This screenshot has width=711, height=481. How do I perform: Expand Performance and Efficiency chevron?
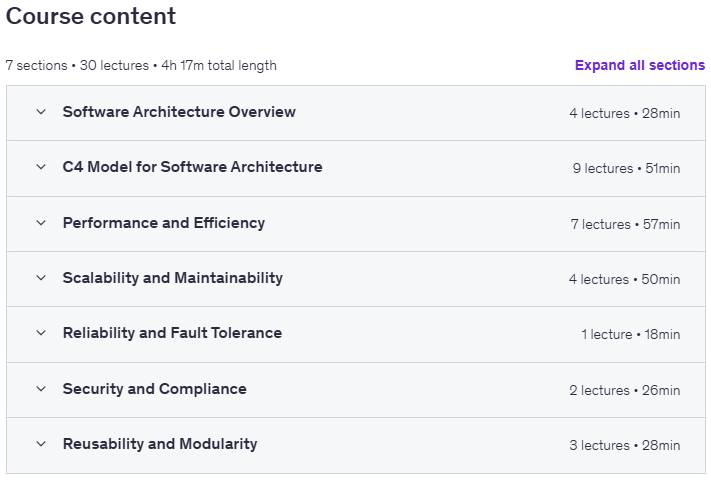pyautogui.click(x=41, y=223)
